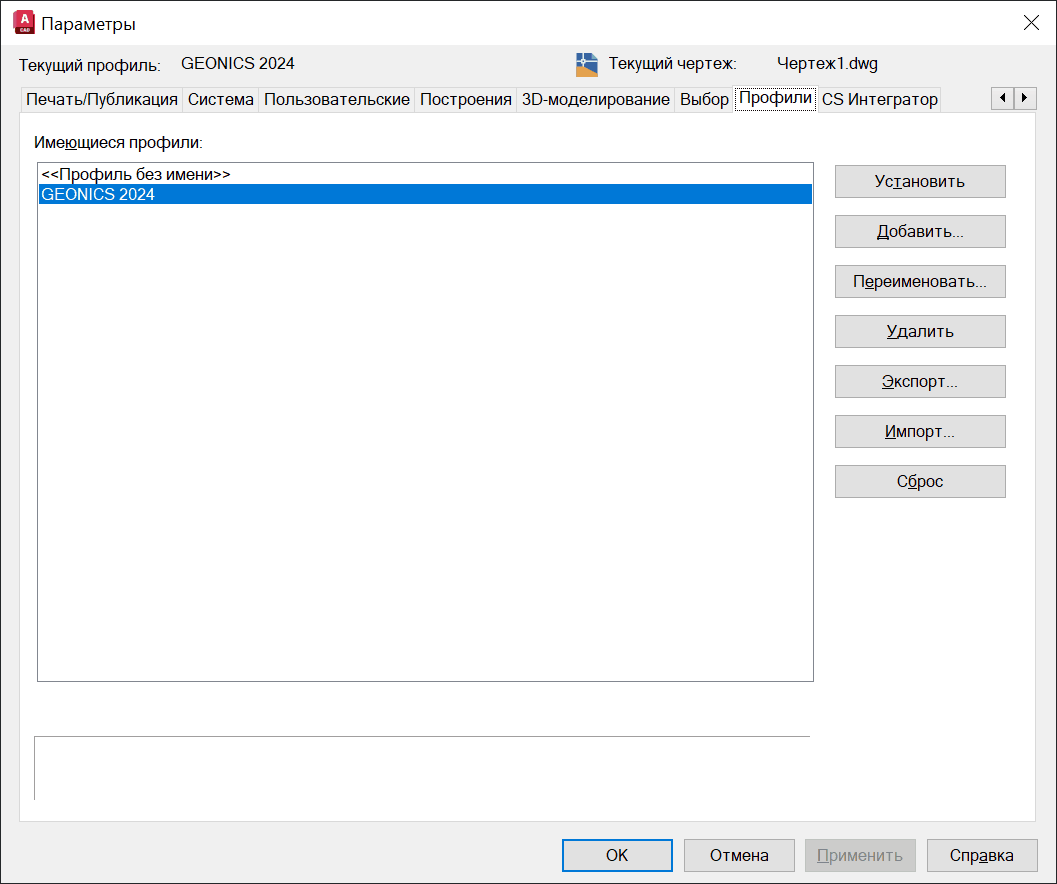Image resolution: width=1057 pixels, height=884 pixels.
Task: Open the Печать/Публикация tab
Action: coord(102,100)
